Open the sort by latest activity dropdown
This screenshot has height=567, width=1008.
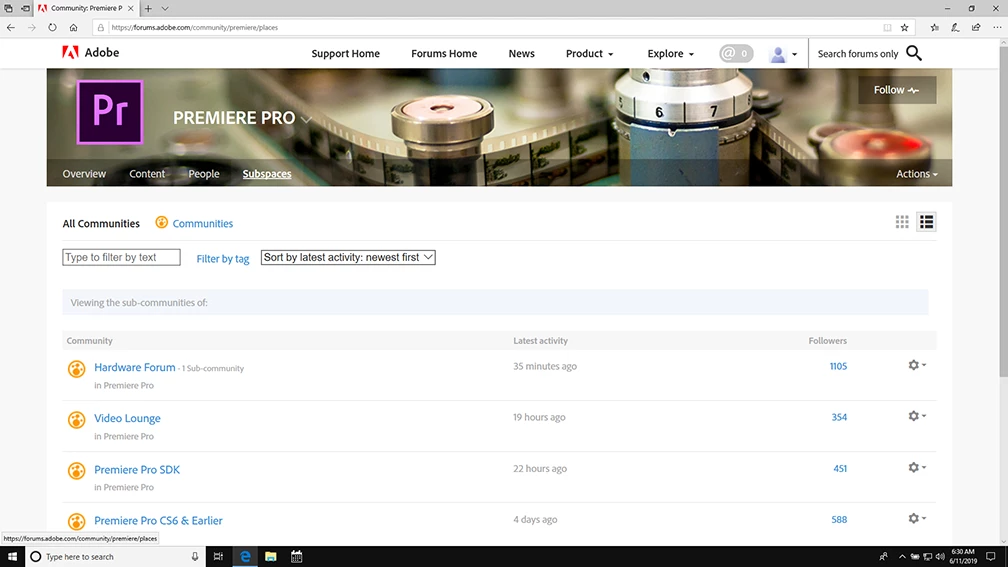[348, 257]
